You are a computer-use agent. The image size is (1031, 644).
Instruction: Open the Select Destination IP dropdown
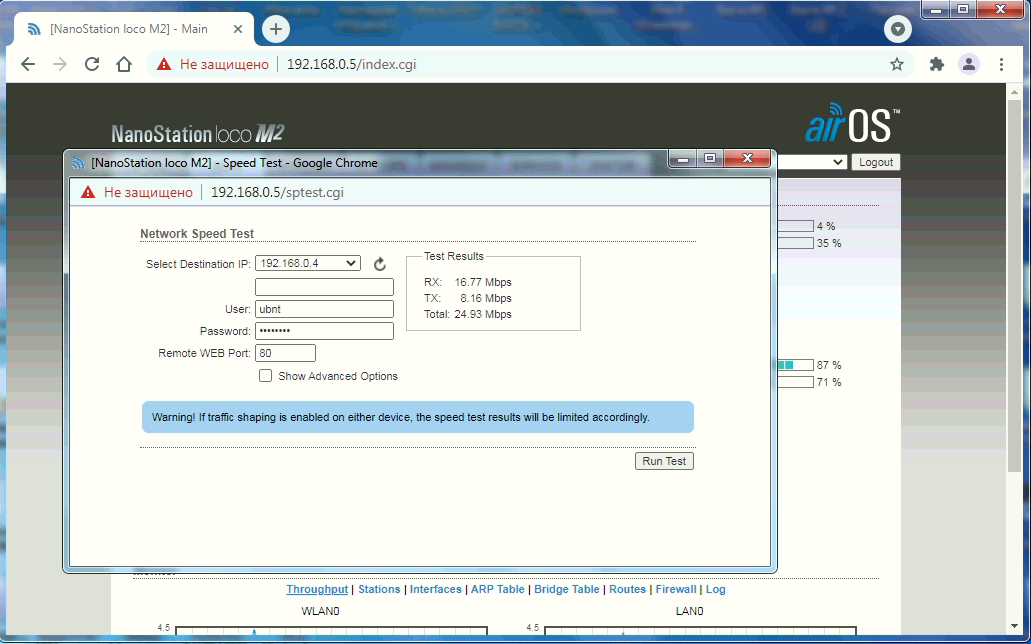click(x=308, y=263)
